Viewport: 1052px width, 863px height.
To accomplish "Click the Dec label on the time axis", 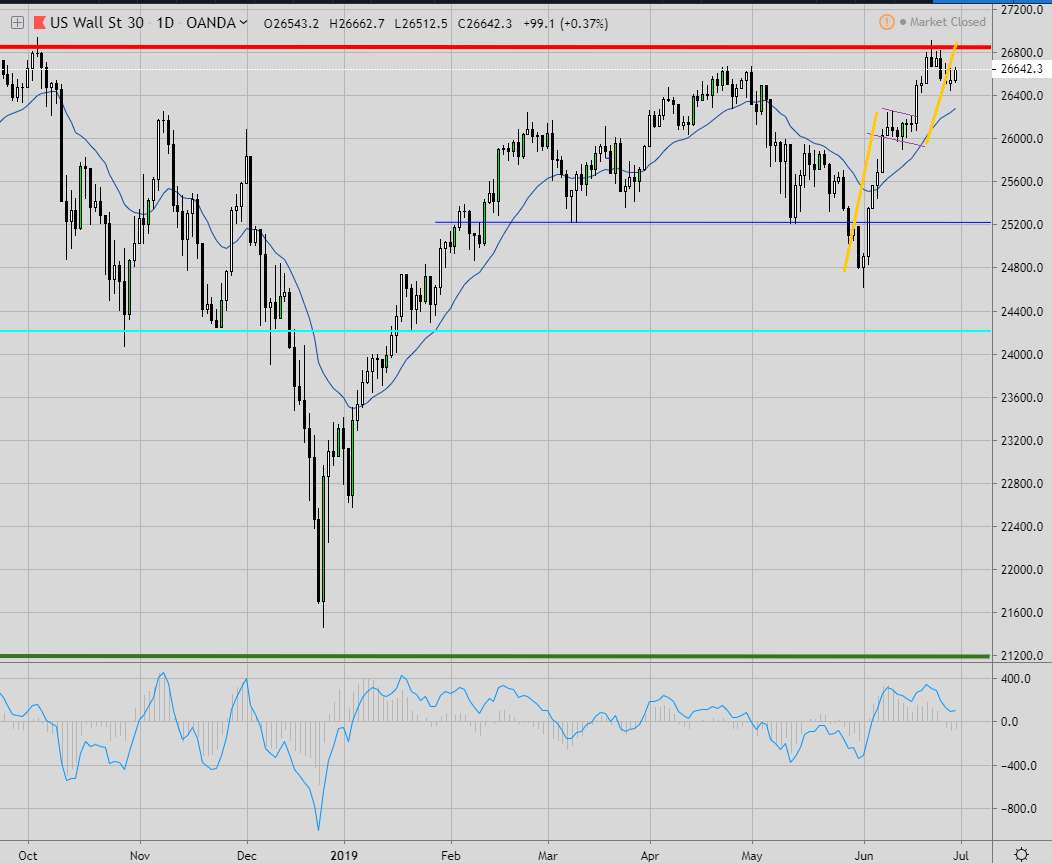I will coord(247,856).
